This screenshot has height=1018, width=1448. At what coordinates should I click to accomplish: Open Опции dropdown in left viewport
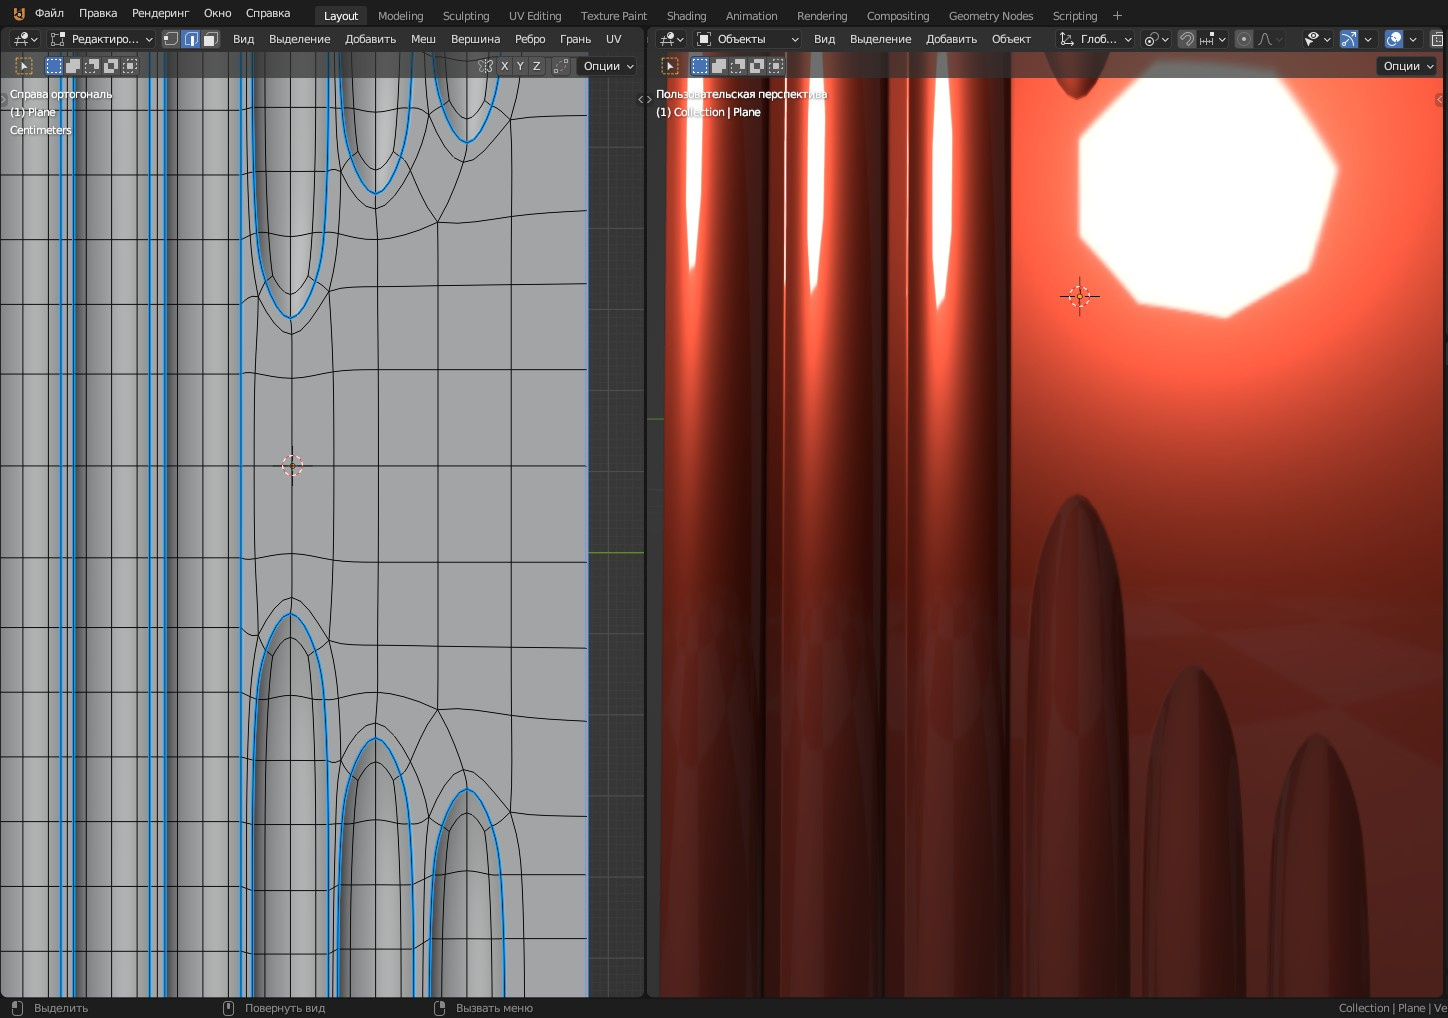[608, 66]
